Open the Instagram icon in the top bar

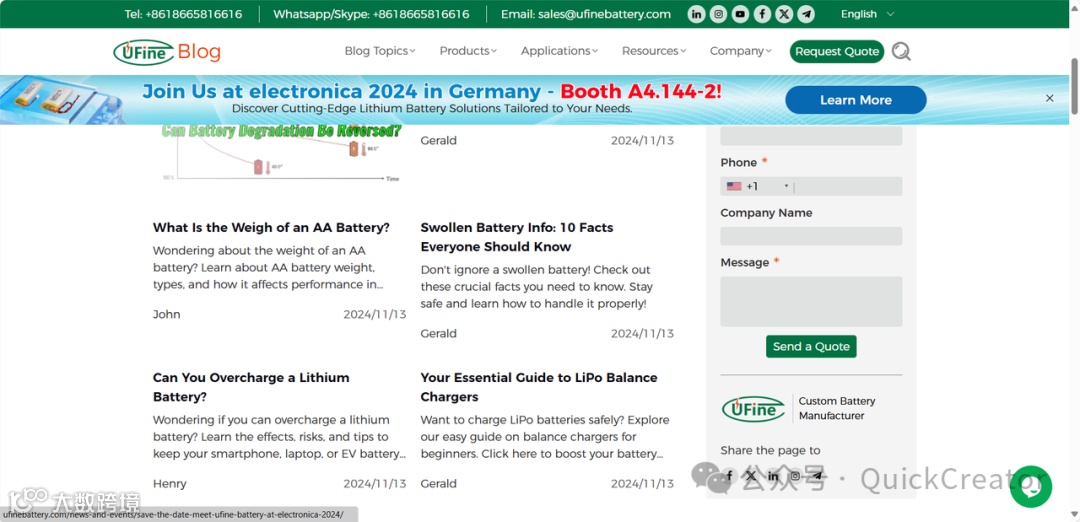coord(718,14)
